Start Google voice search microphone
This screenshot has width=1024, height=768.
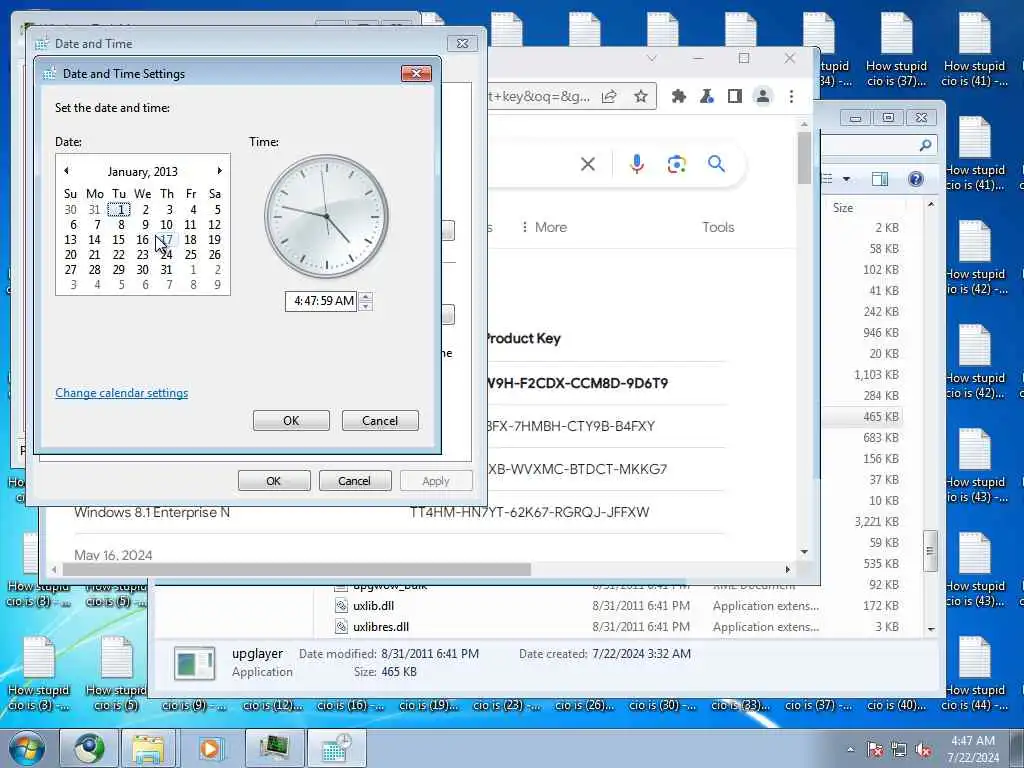click(x=637, y=164)
